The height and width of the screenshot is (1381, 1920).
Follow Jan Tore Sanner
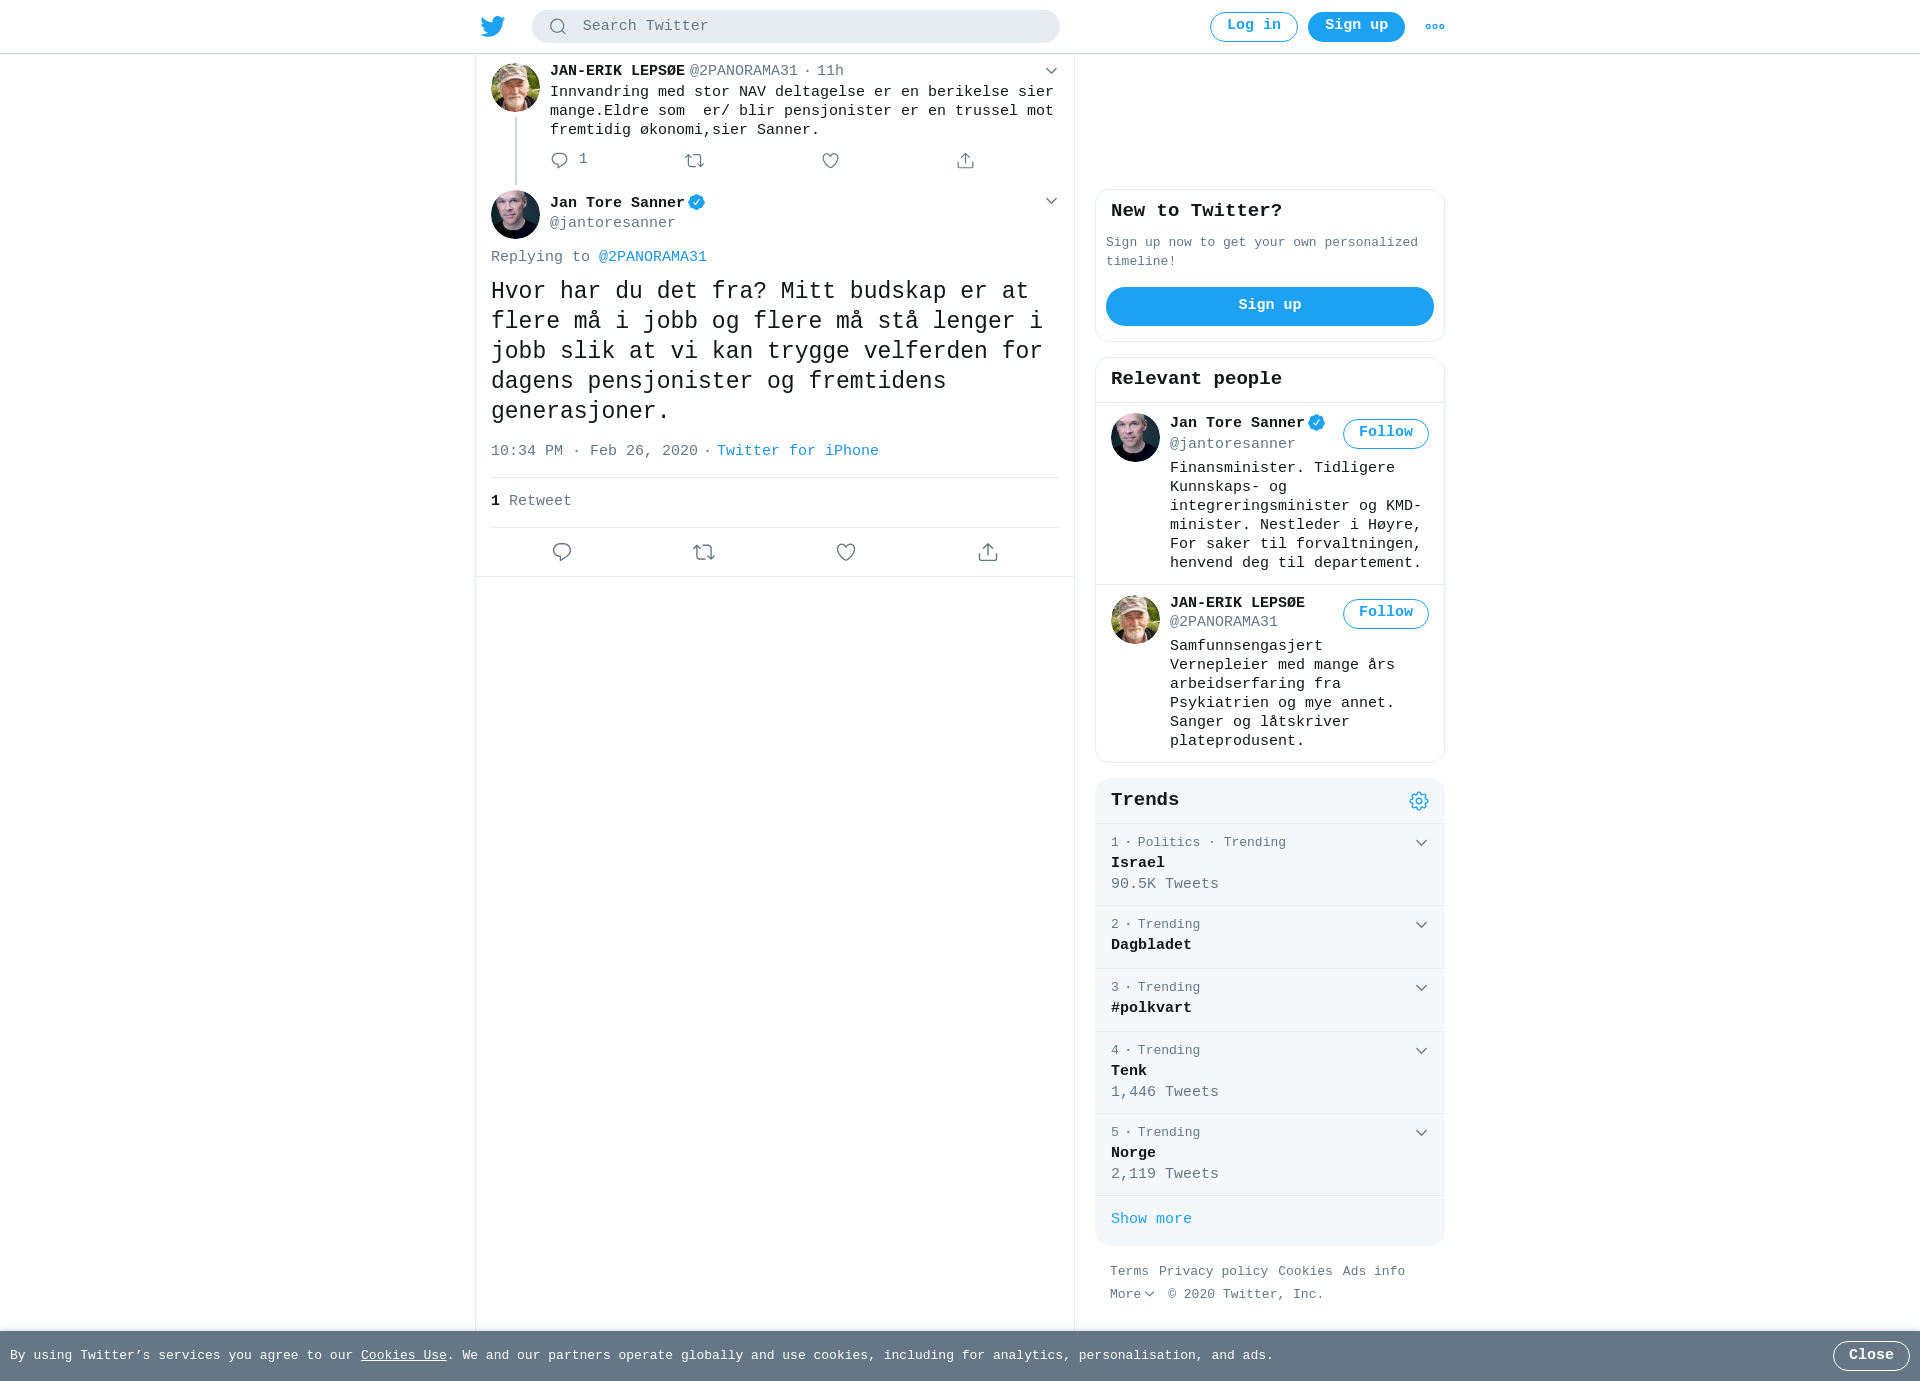click(1386, 433)
